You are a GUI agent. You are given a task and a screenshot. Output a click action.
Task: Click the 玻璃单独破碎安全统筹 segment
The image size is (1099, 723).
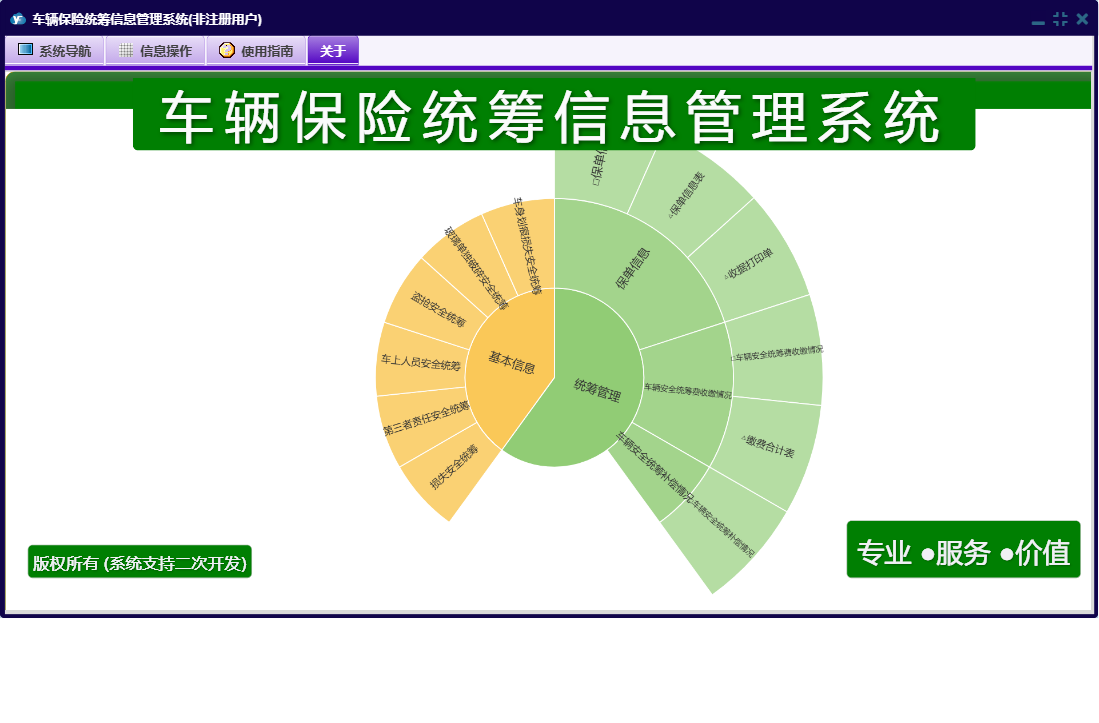(x=475, y=268)
